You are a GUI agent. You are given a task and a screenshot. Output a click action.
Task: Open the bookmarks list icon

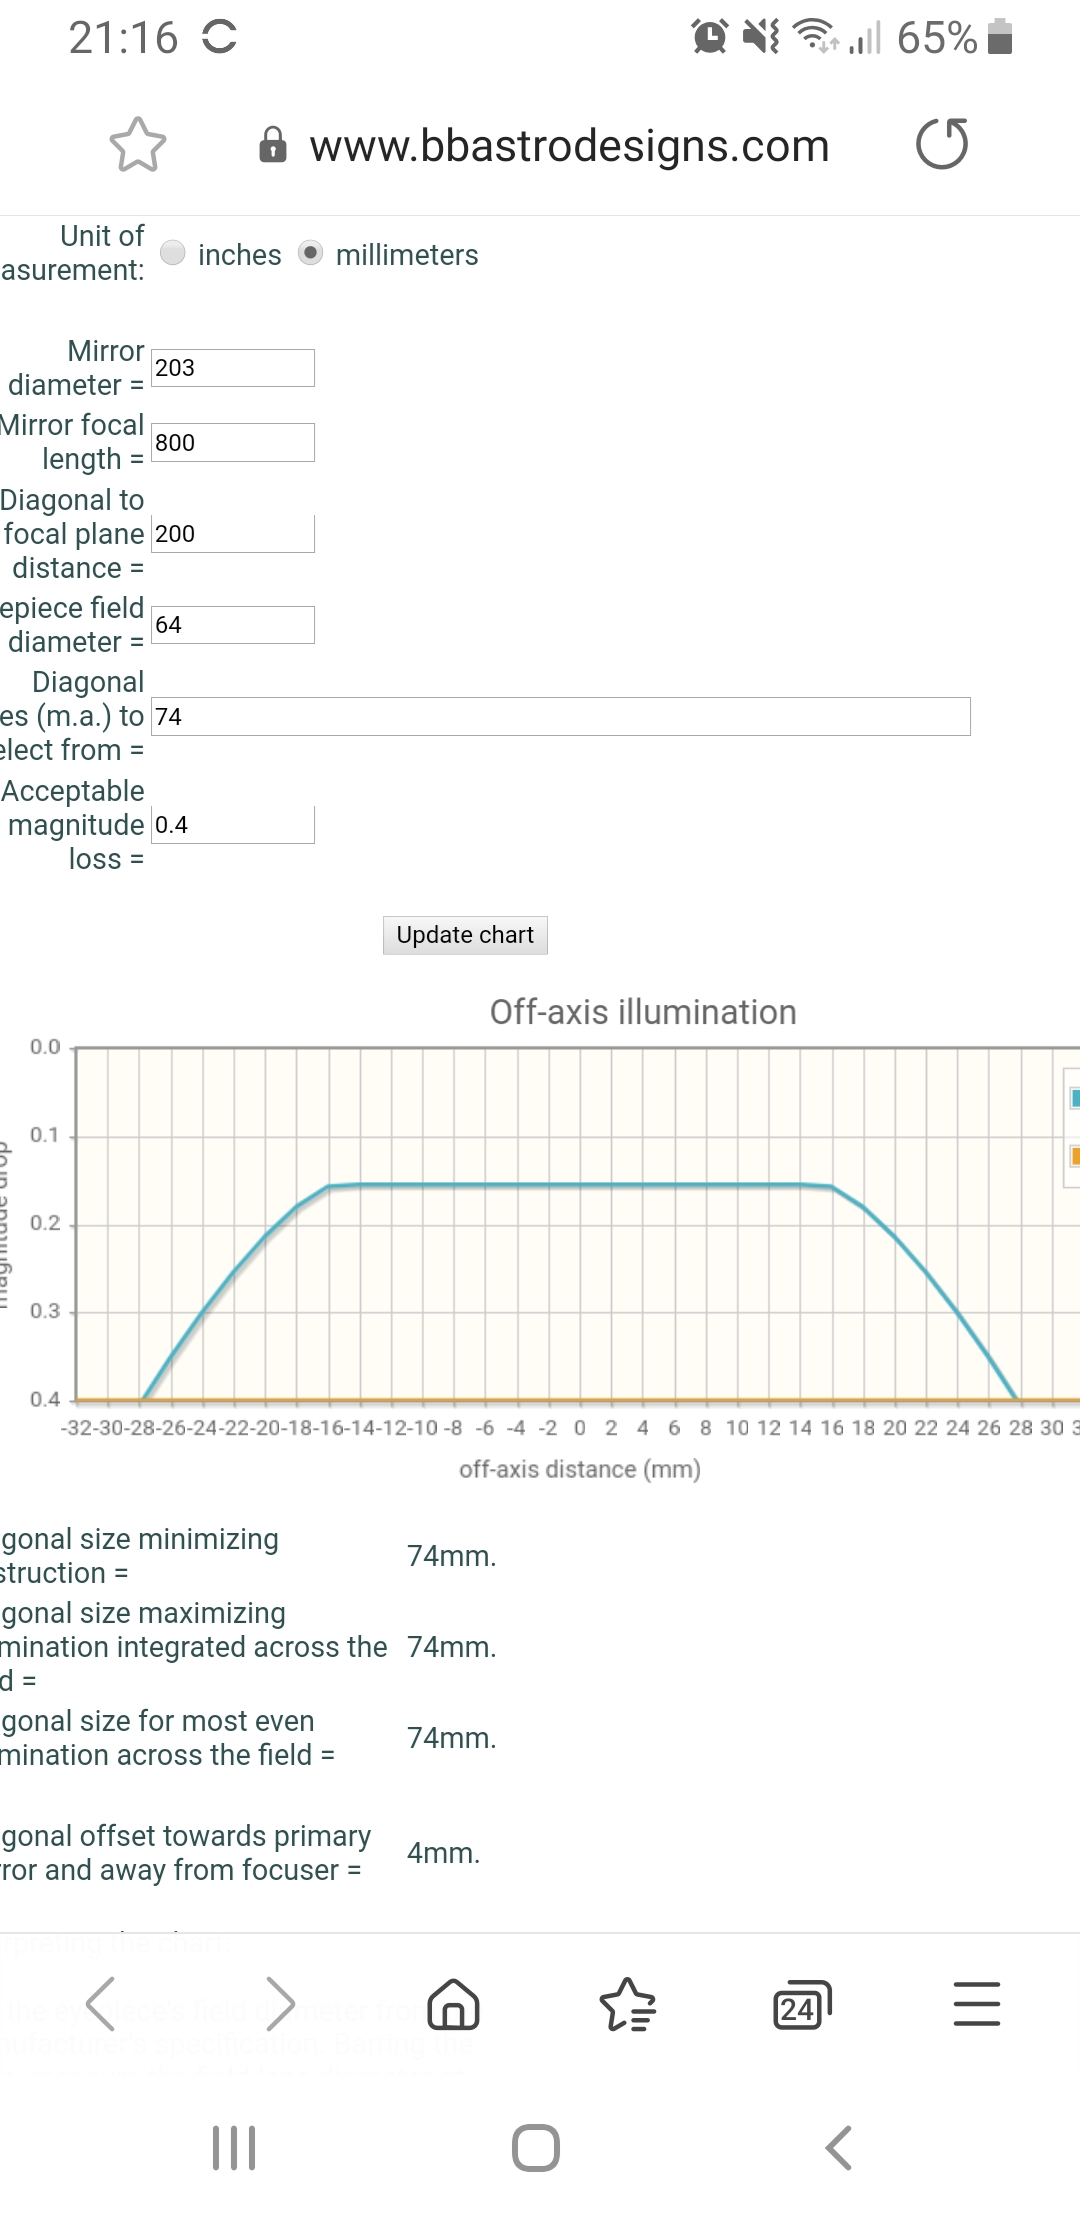pos(627,2004)
